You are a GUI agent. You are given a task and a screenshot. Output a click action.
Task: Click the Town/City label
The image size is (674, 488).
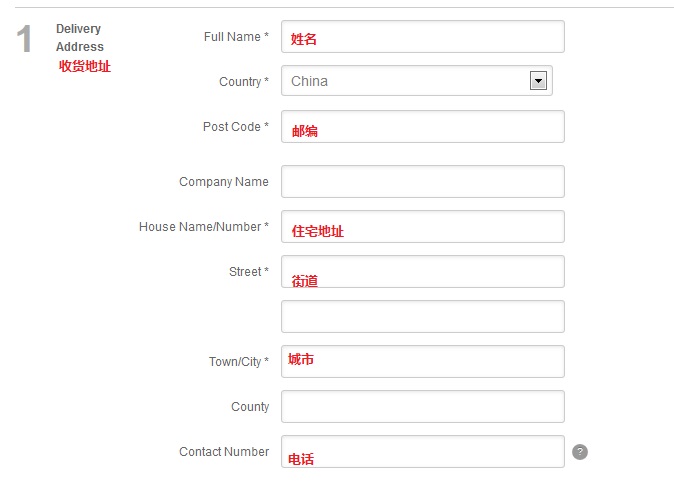click(x=239, y=362)
